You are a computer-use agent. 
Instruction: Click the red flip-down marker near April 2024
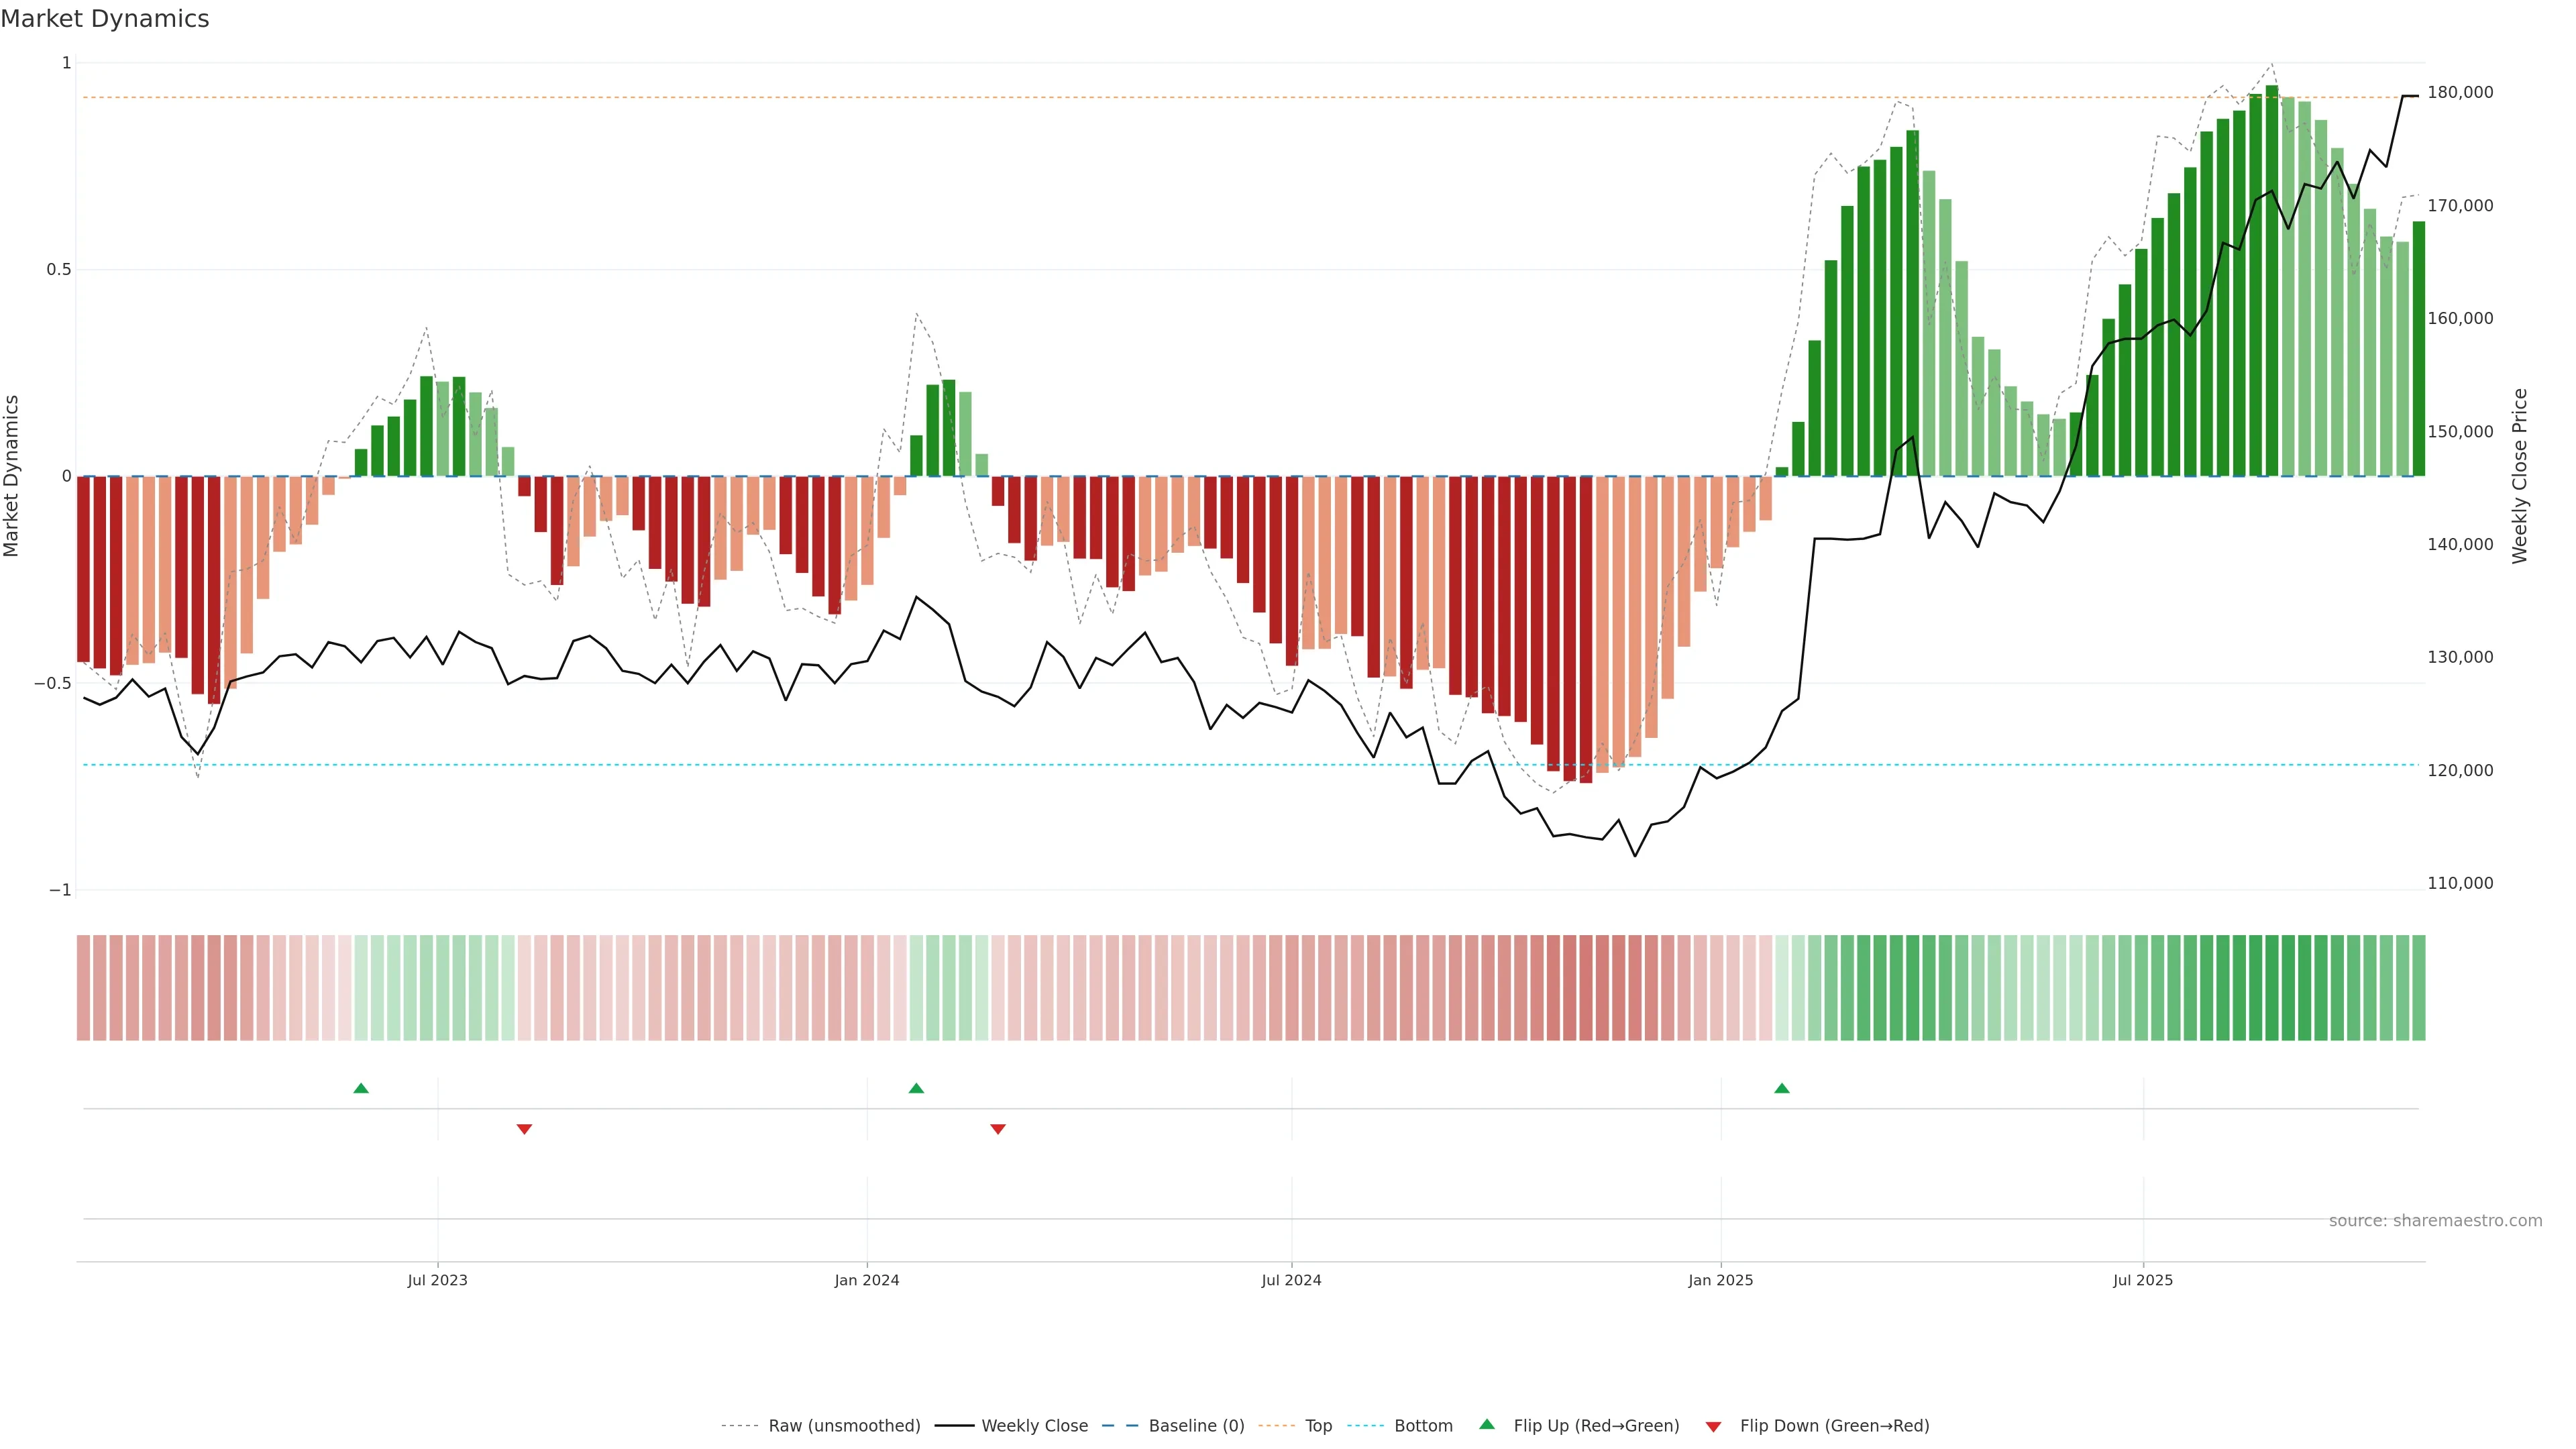[x=997, y=1129]
